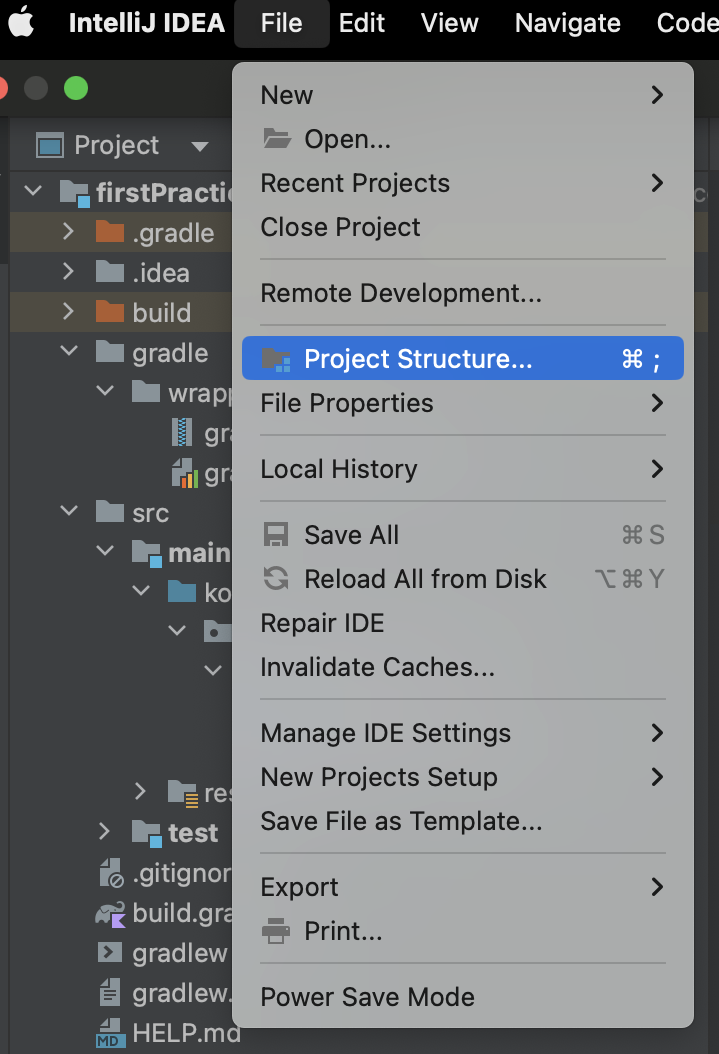
Task: Collapse the firstPractice root node
Action: tap(33, 191)
